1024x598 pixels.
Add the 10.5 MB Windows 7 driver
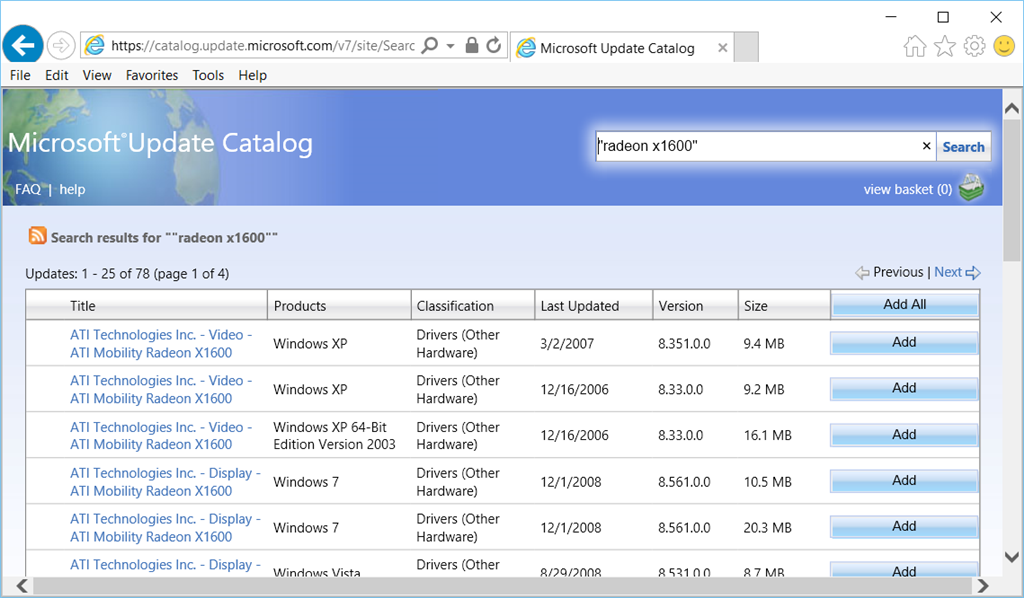click(904, 480)
